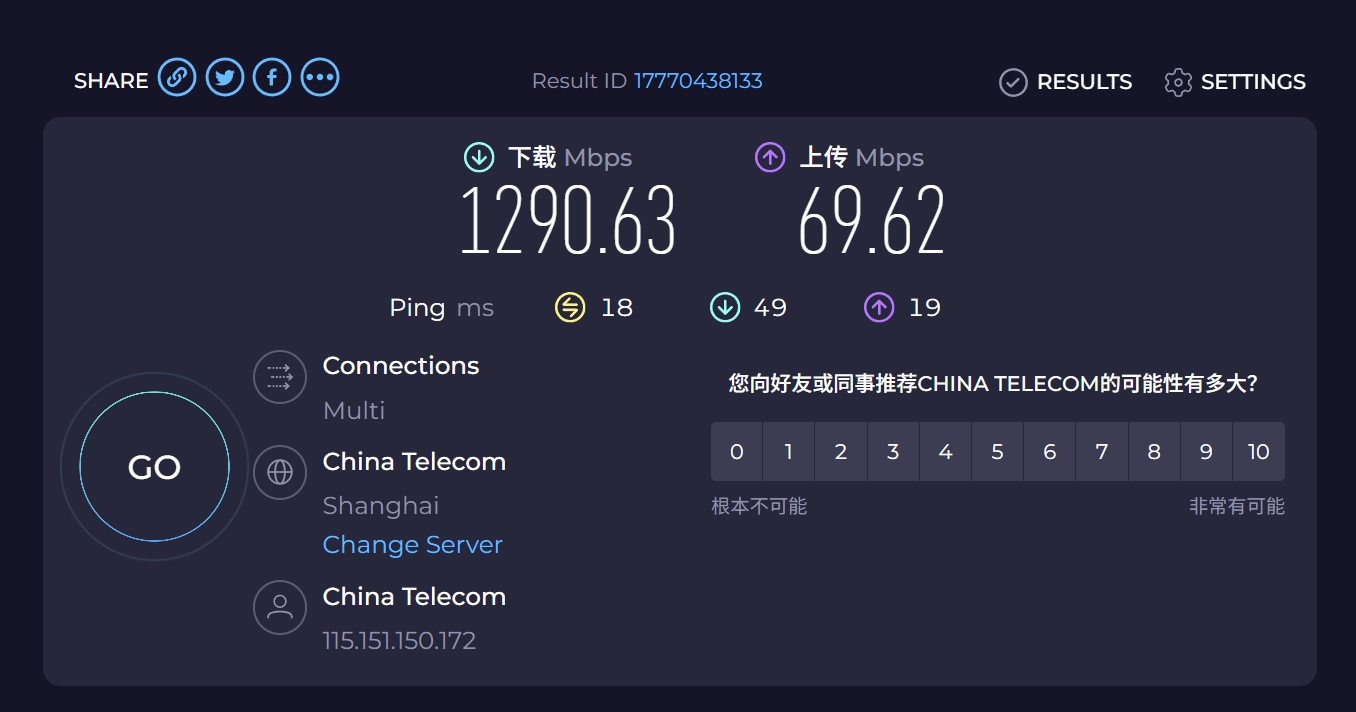This screenshot has height=712, width=1356.
Task: Select rating 3 on survey scale
Action: 893,452
